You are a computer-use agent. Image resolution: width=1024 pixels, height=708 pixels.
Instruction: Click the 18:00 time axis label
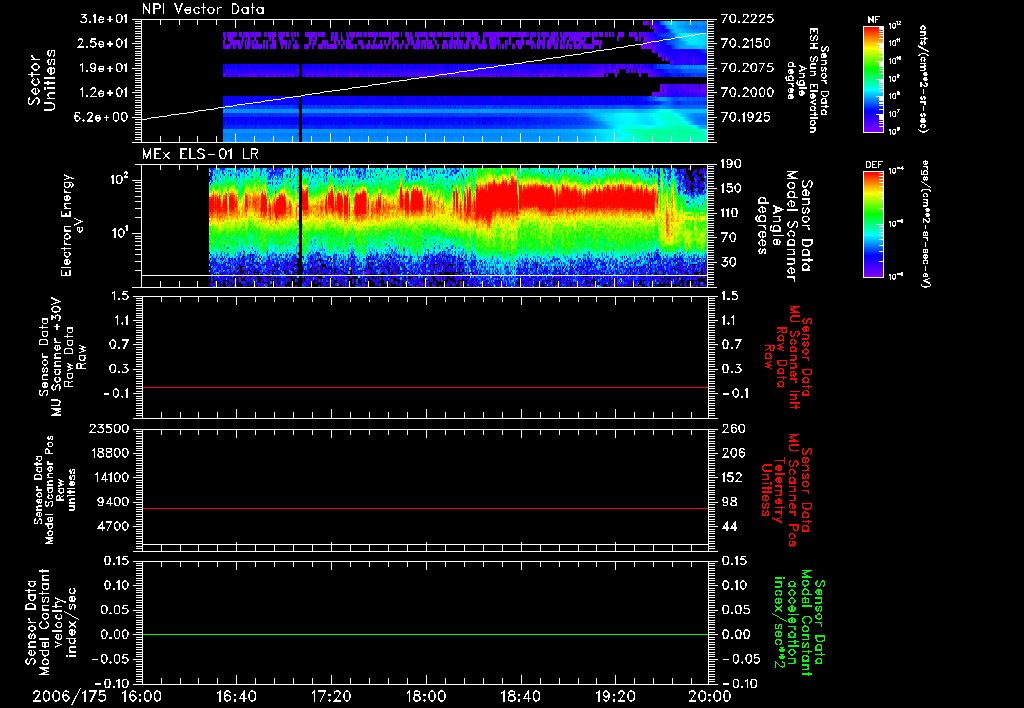pyautogui.click(x=426, y=697)
